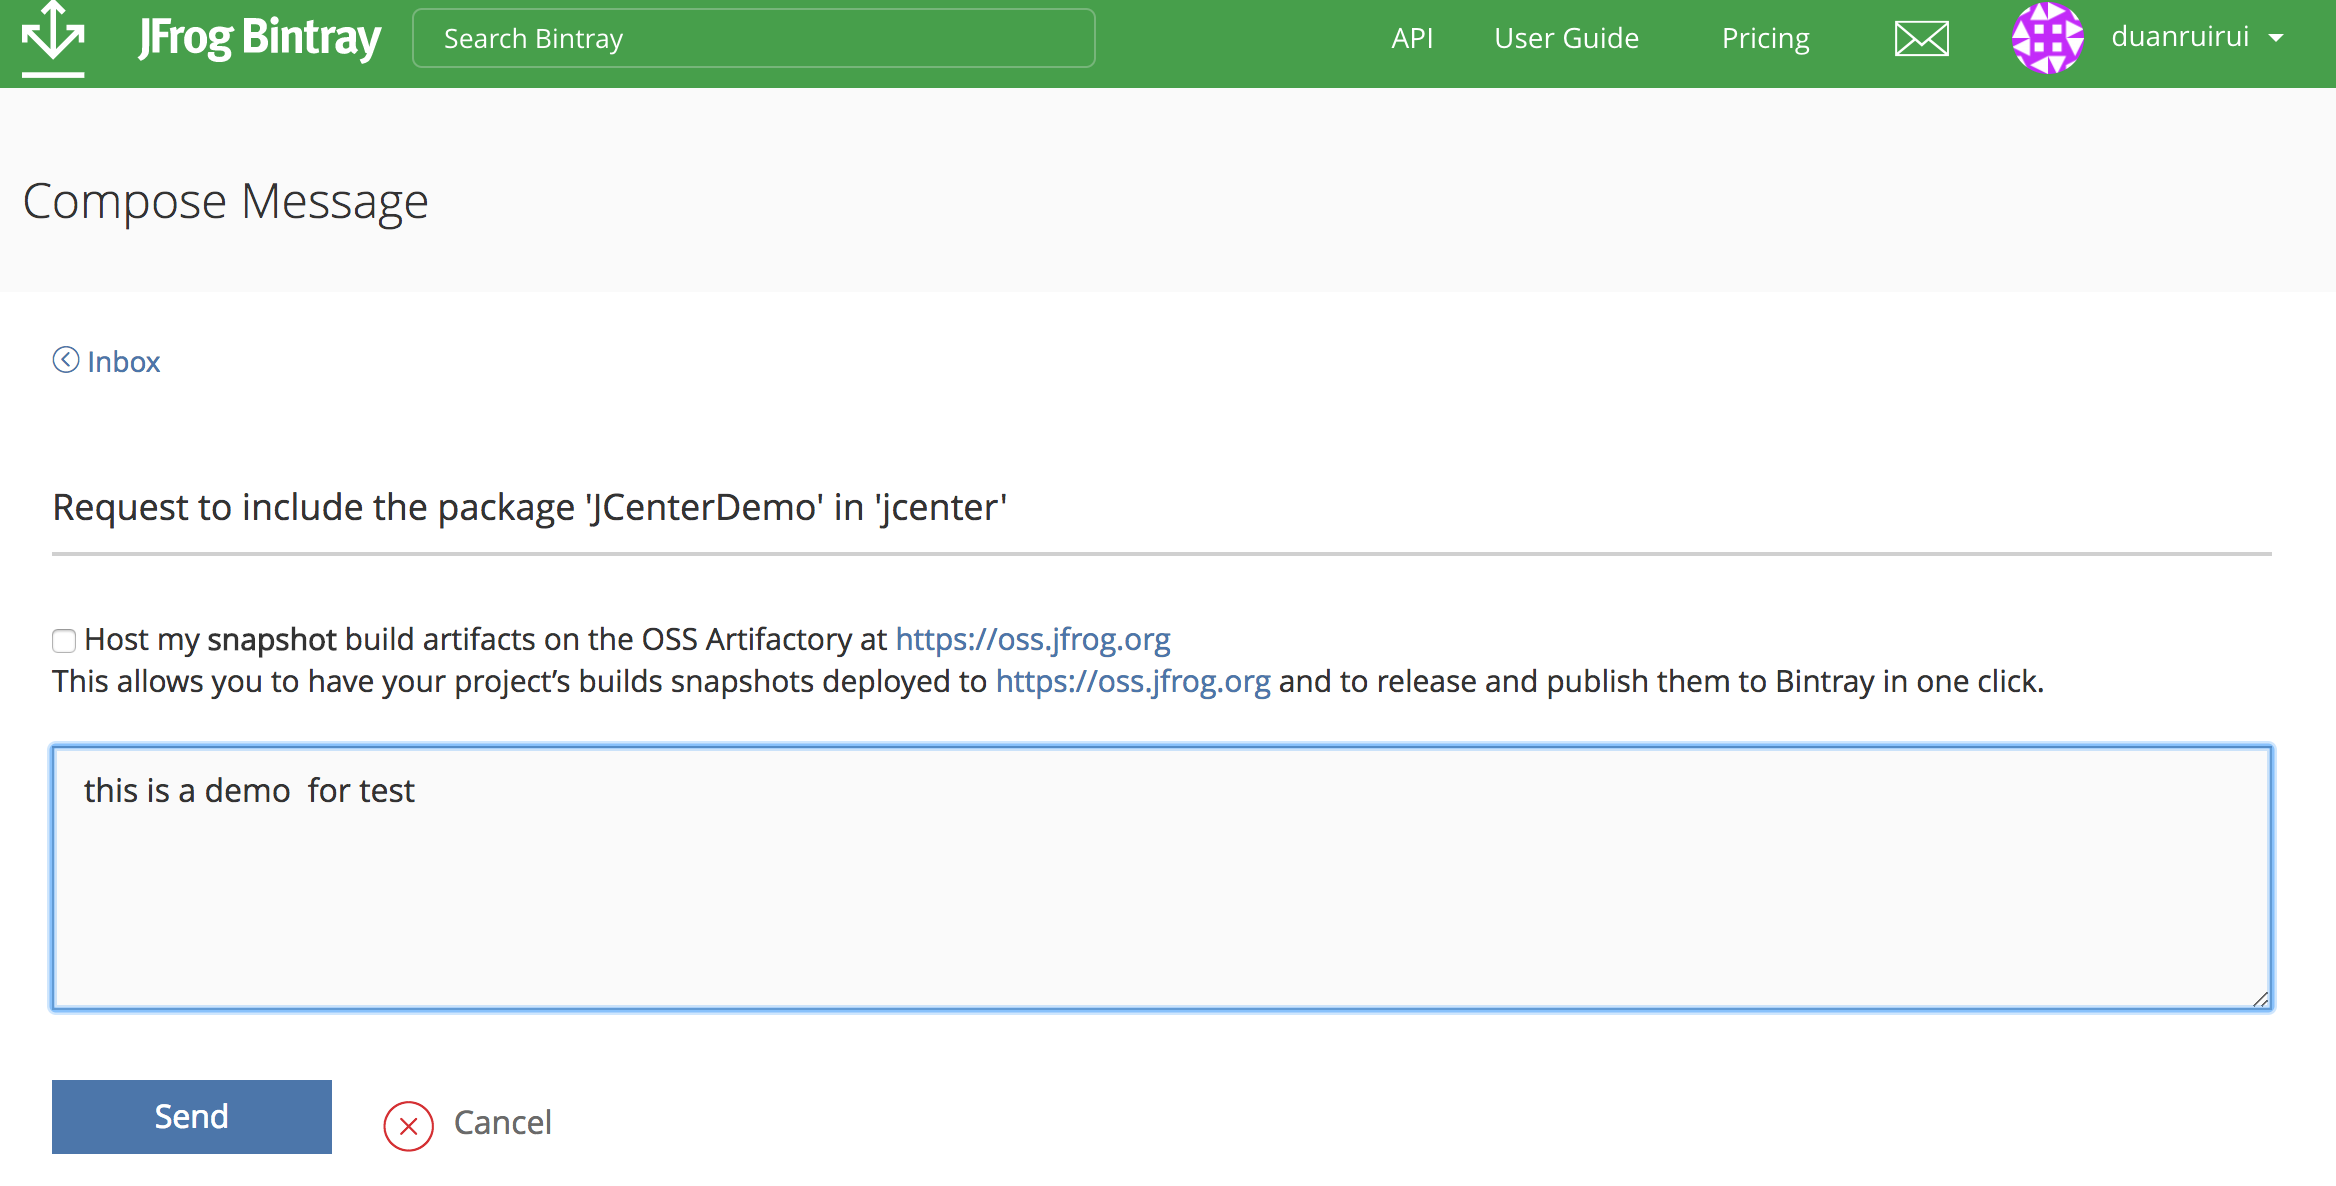Click the Bintray download arrow logo icon
Viewport: 2336px width, 1186px height.
pyautogui.click(x=53, y=38)
